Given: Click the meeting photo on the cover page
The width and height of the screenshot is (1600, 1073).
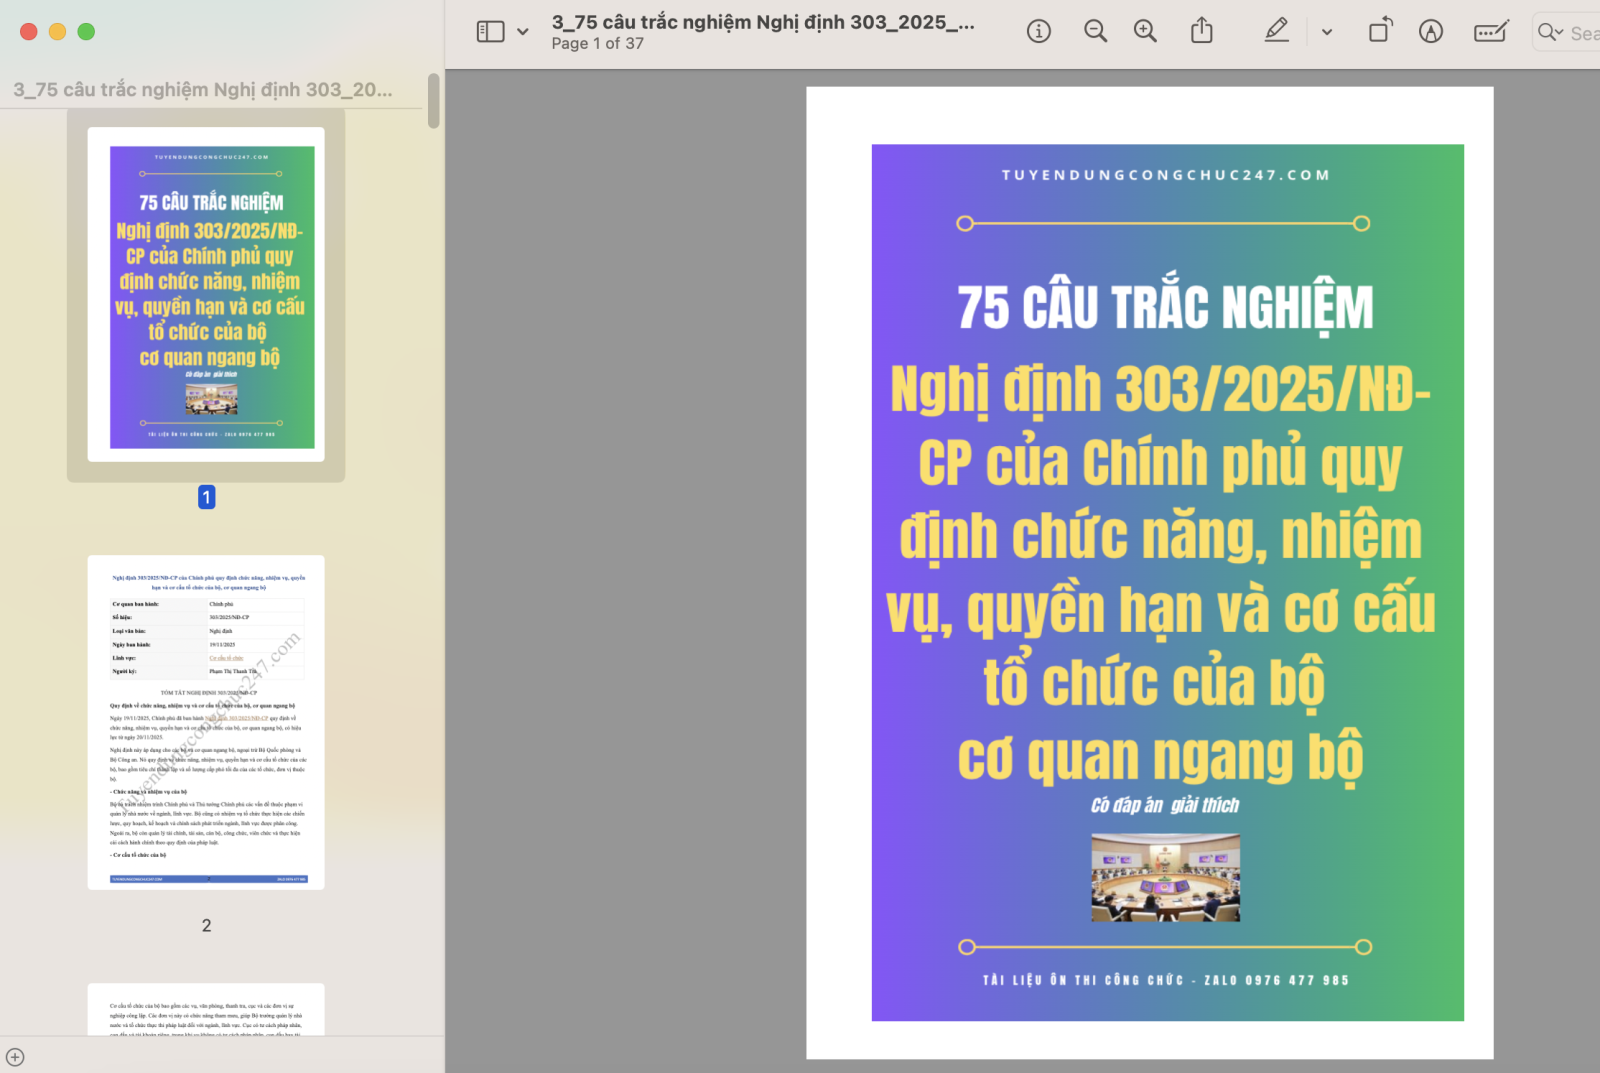Looking at the screenshot, I should click(1165, 878).
